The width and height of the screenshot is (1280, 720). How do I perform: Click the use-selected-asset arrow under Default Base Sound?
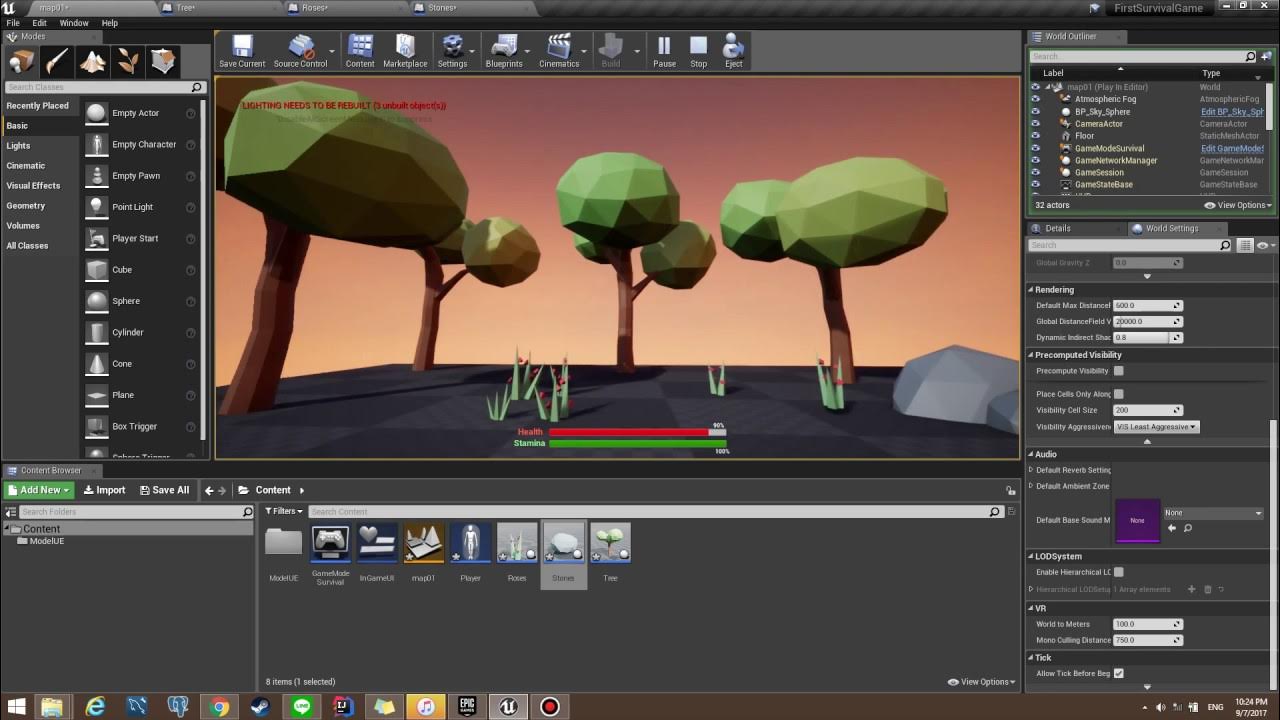[1172, 528]
